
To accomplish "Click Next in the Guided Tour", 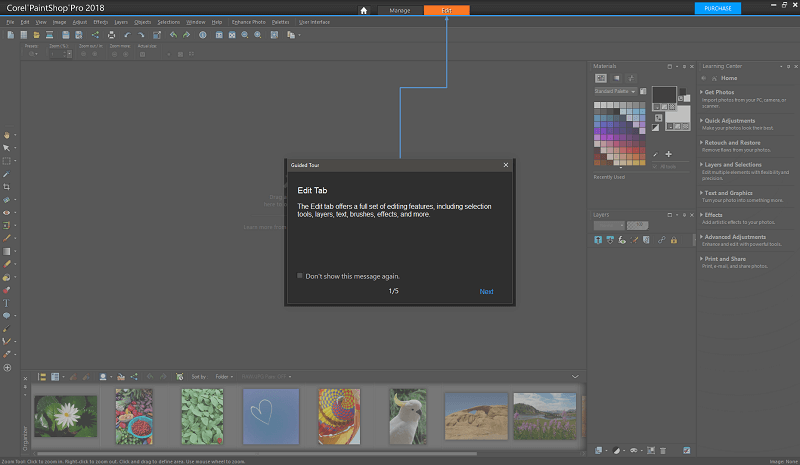I will (x=486, y=291).
